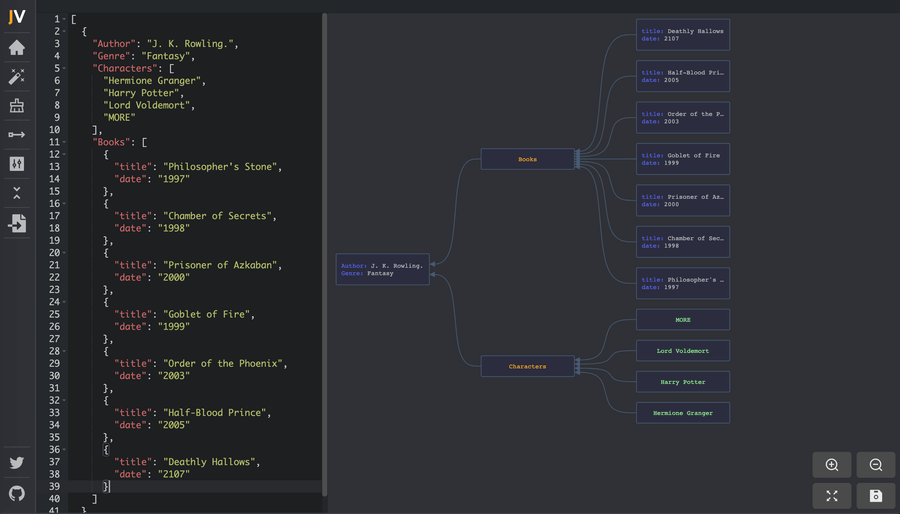The image size is (900, 514).
Task: Click the save diagram floppy button
Action: [x=876, y=496]
